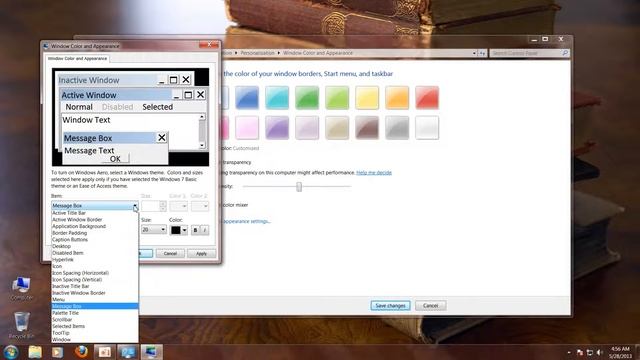Open the font Size dropdown showing 20
Image resolution: width=640 pixels, height=360 pixels.
click(x=153, y=230)
